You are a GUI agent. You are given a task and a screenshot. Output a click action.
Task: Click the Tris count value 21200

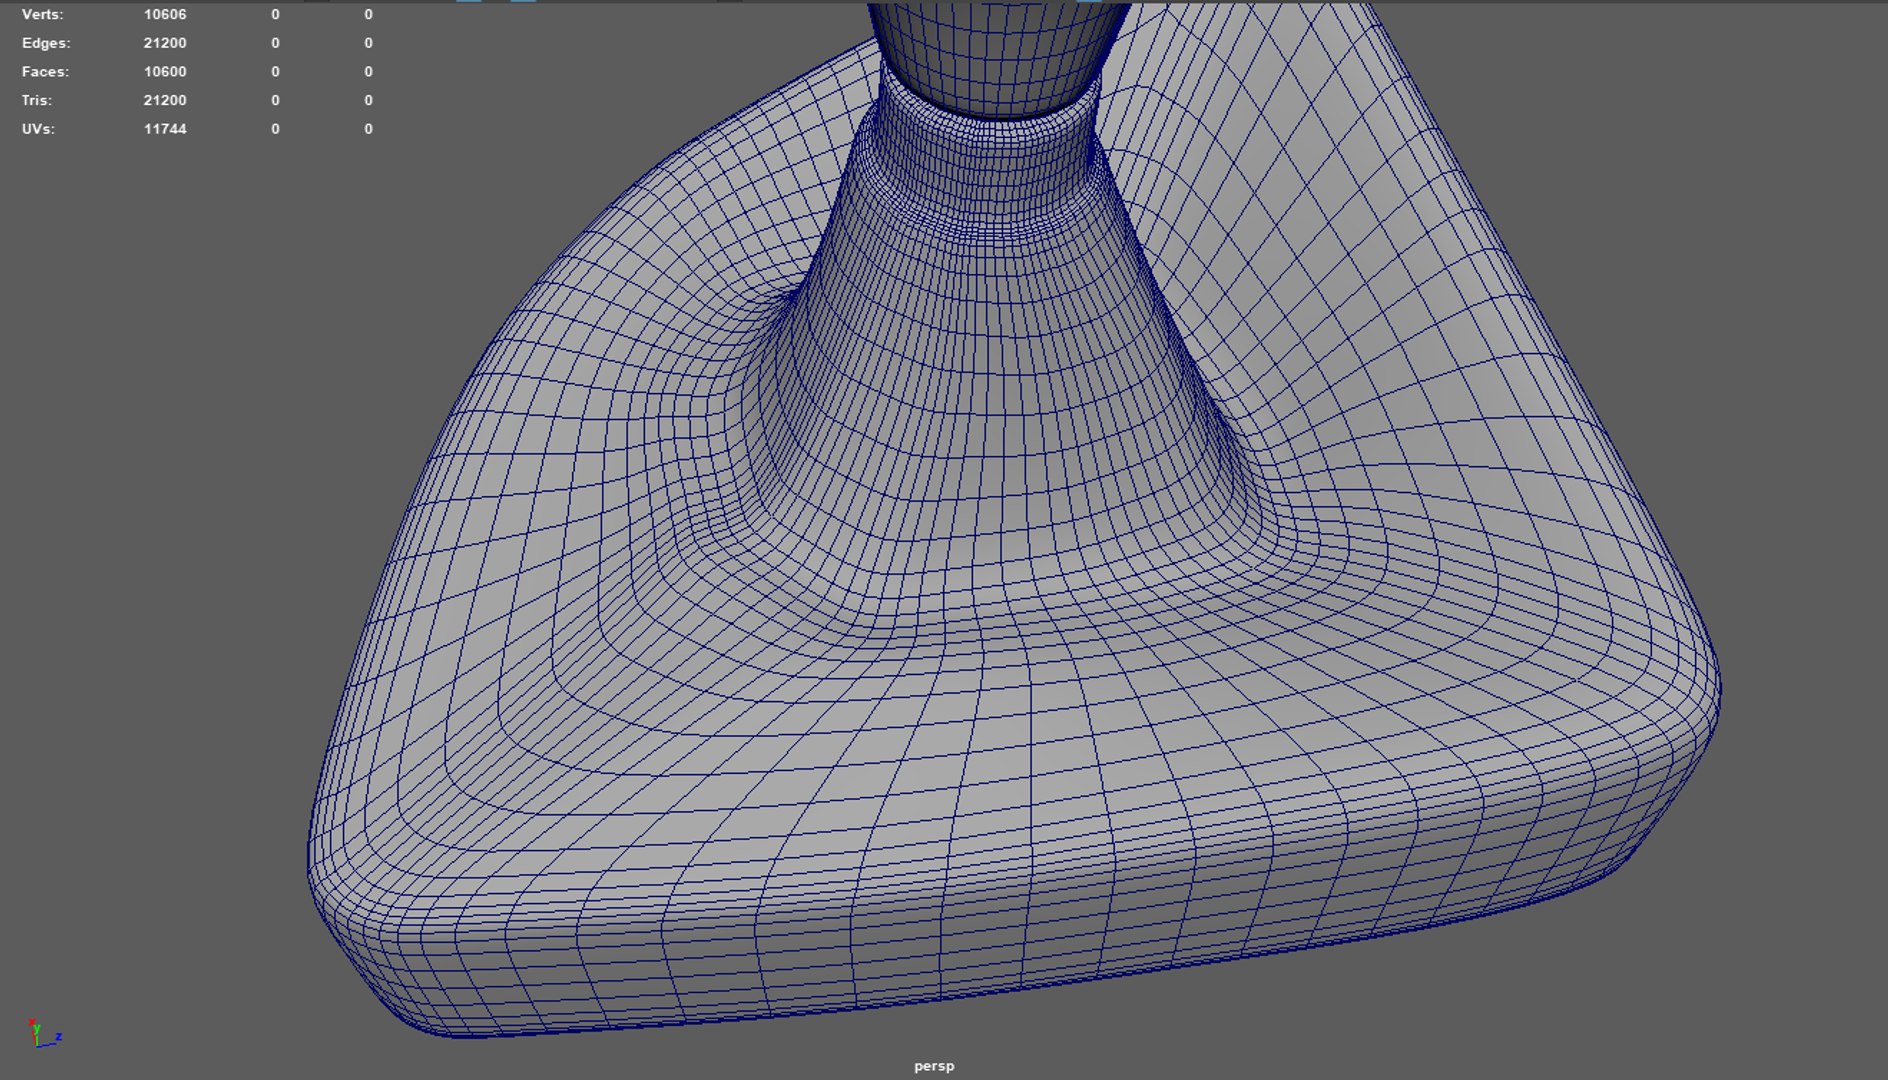click(x=165, y=100)
